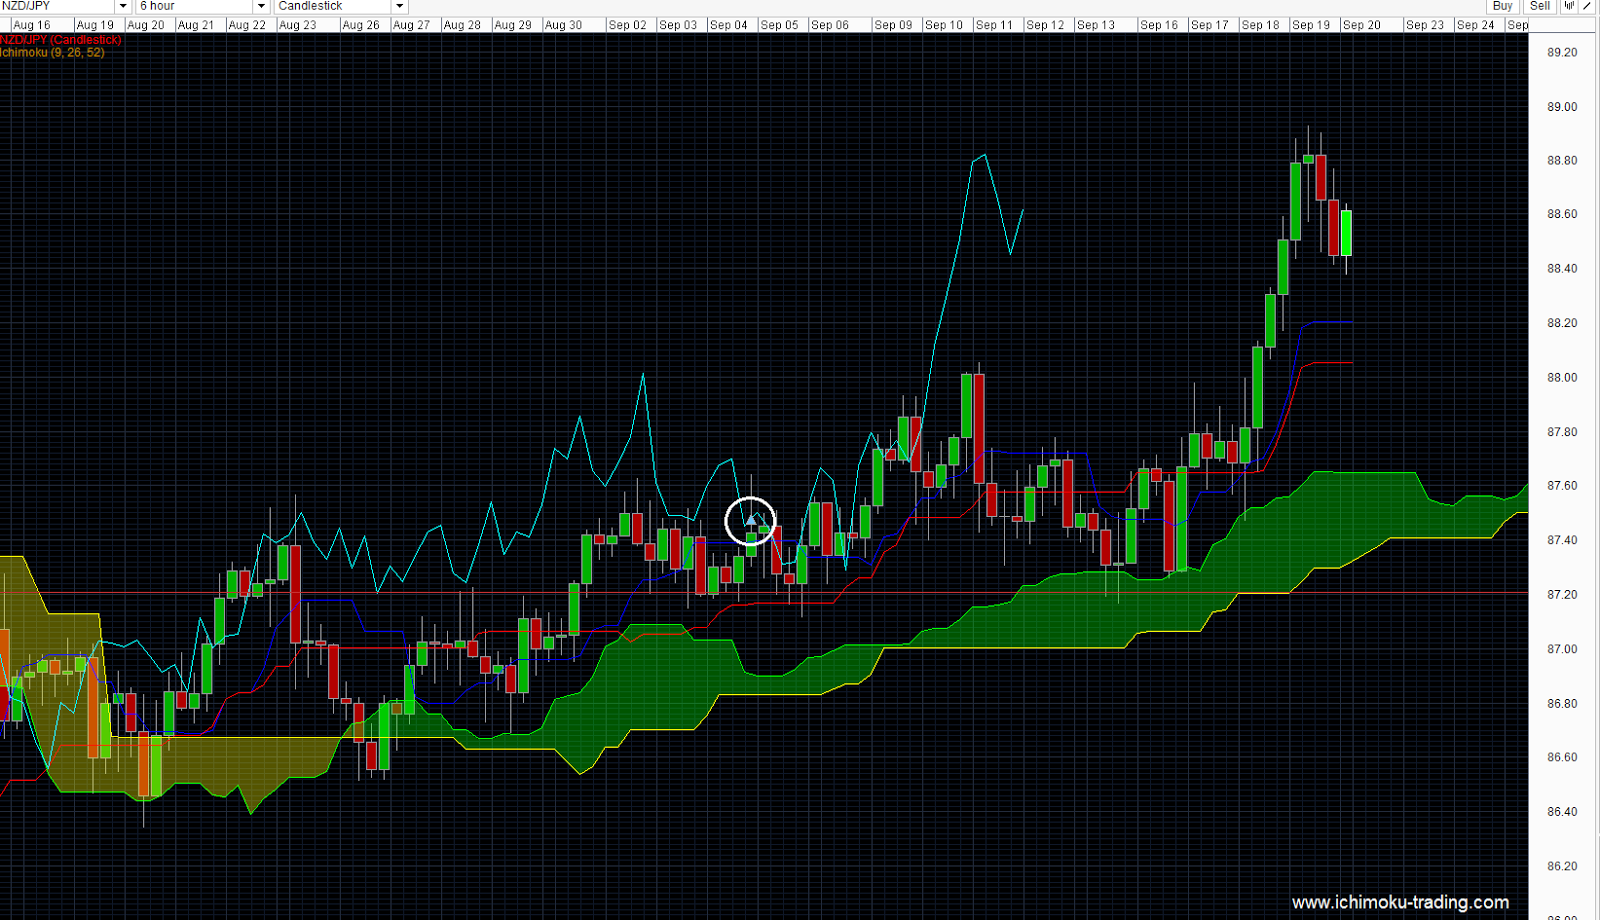Viewport: 1600px width, 920px height.
Task: Click the Sep 13 date label
Action: coord(1096,25)
